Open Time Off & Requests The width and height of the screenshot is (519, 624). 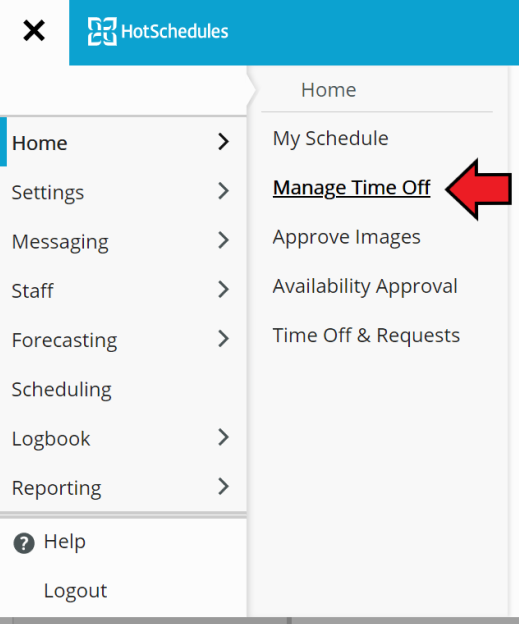pyautogui.click(x=366, y=335)
